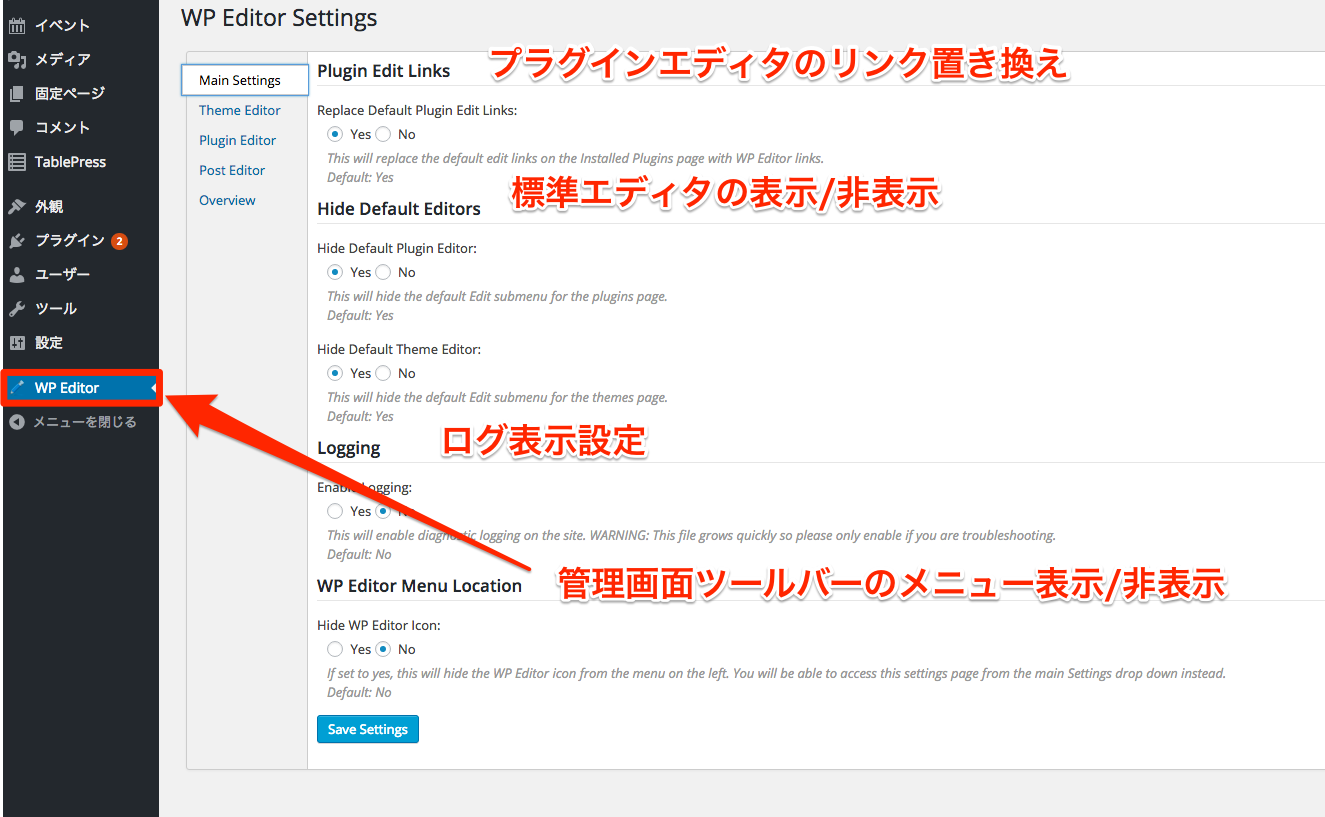This screenshot has height=817, width=1325.
Task: Click the plugin update count badge 2
Action: pos(119,241)
